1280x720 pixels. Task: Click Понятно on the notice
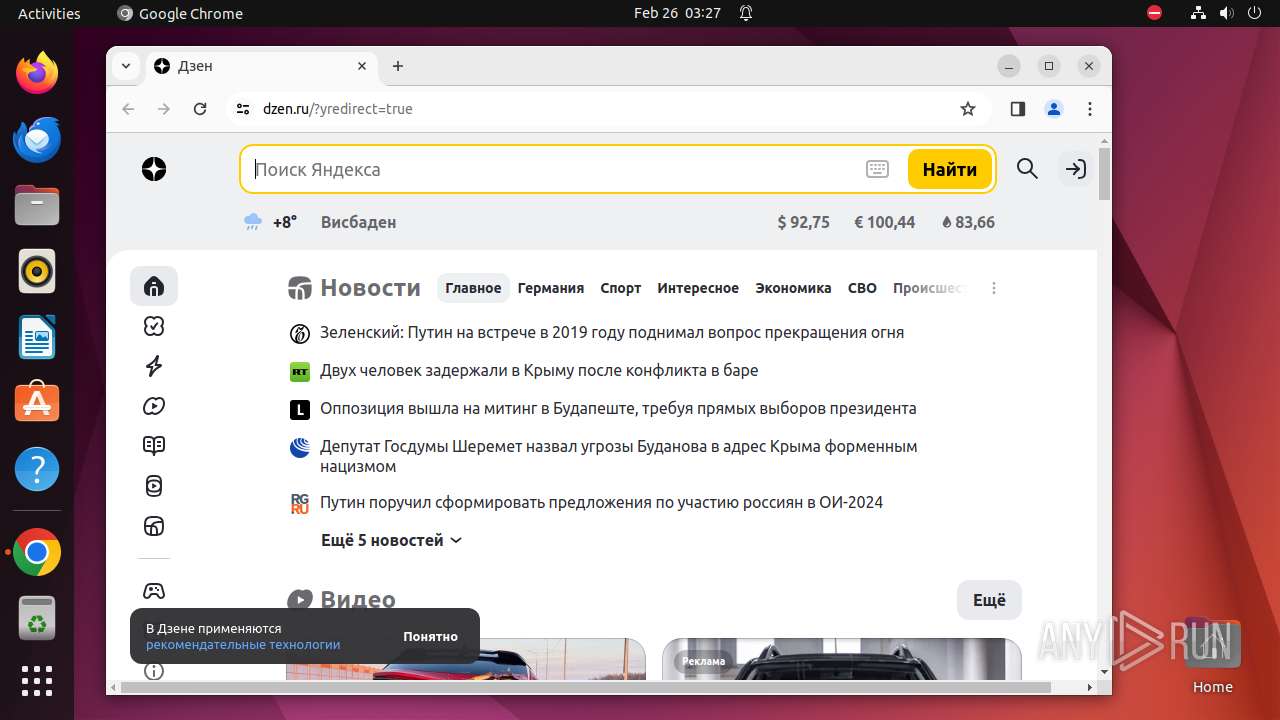[431, 637]
